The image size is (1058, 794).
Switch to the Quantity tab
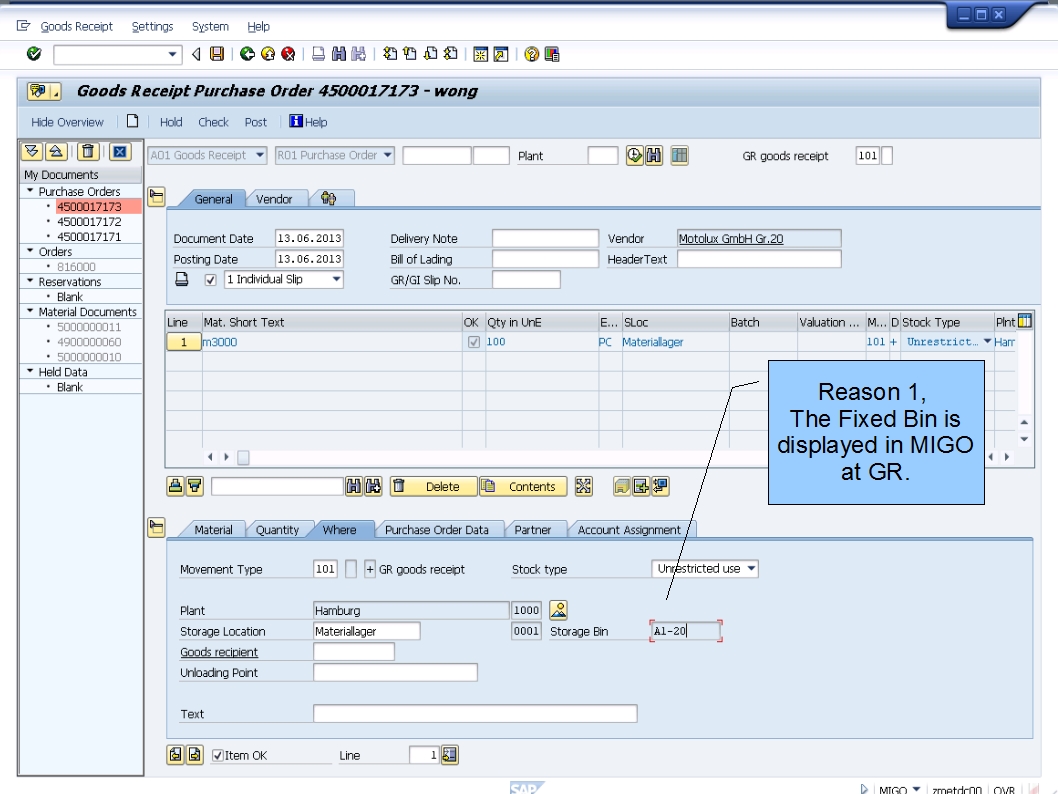(277, 530)
